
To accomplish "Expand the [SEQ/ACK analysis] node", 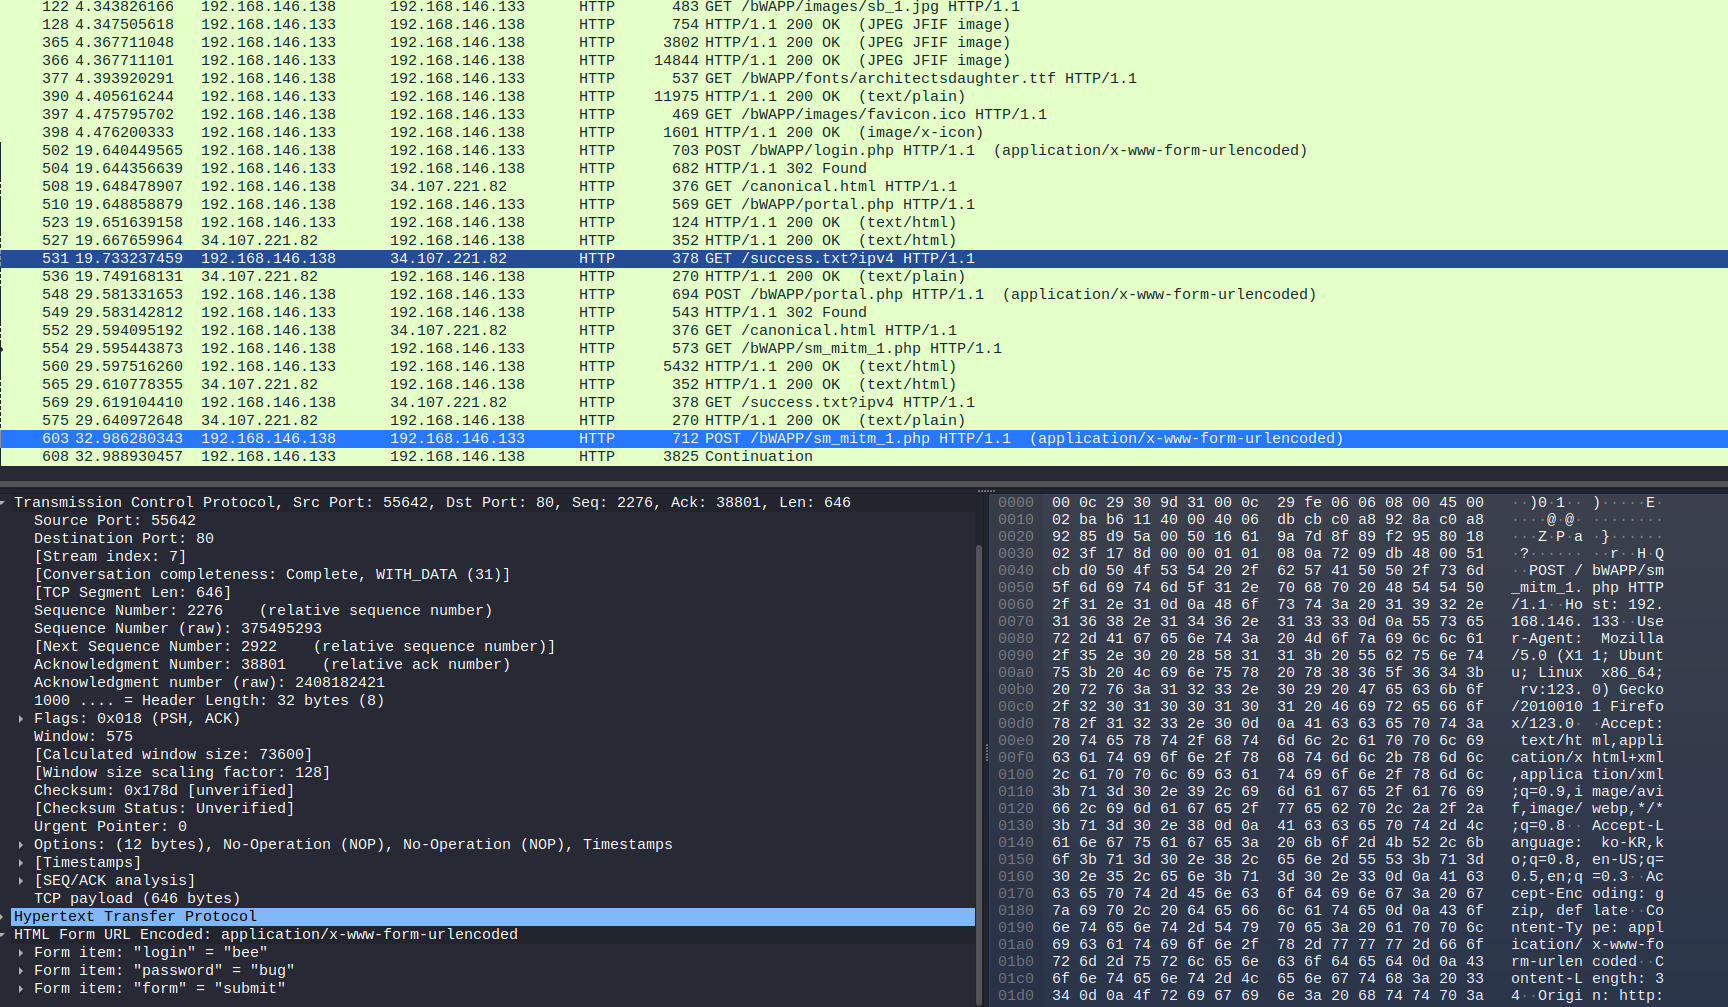I will tap(21, 880).
